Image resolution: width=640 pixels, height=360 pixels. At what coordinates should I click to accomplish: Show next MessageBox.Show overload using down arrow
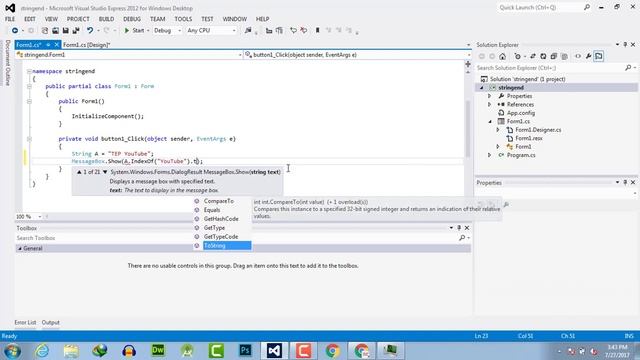pyautogui.click(x=105, y=172)
